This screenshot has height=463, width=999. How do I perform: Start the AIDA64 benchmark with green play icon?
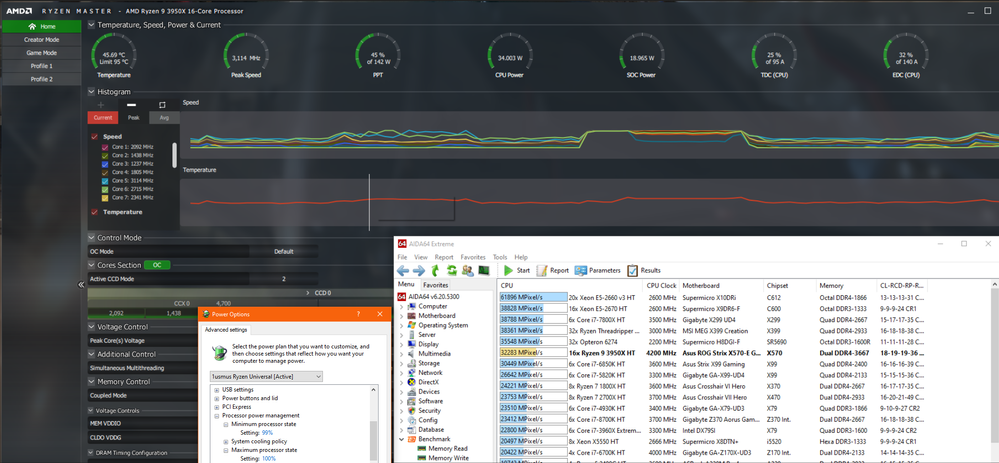pyautogui.click(x=509, y=270)
